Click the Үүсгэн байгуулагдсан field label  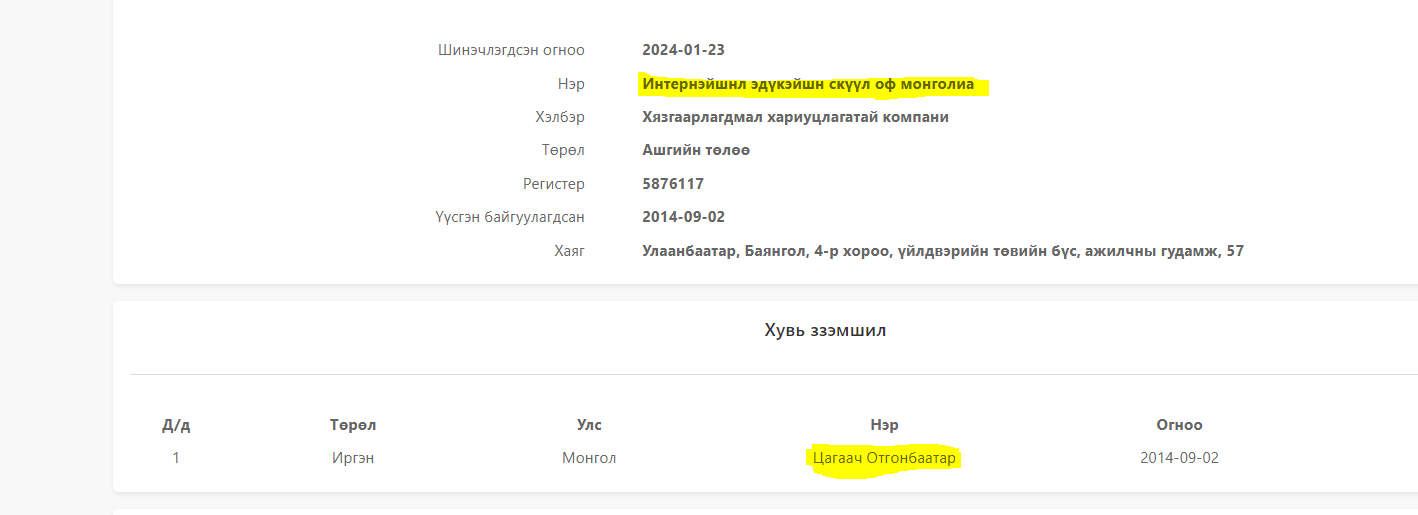click(x=510, y=217)
